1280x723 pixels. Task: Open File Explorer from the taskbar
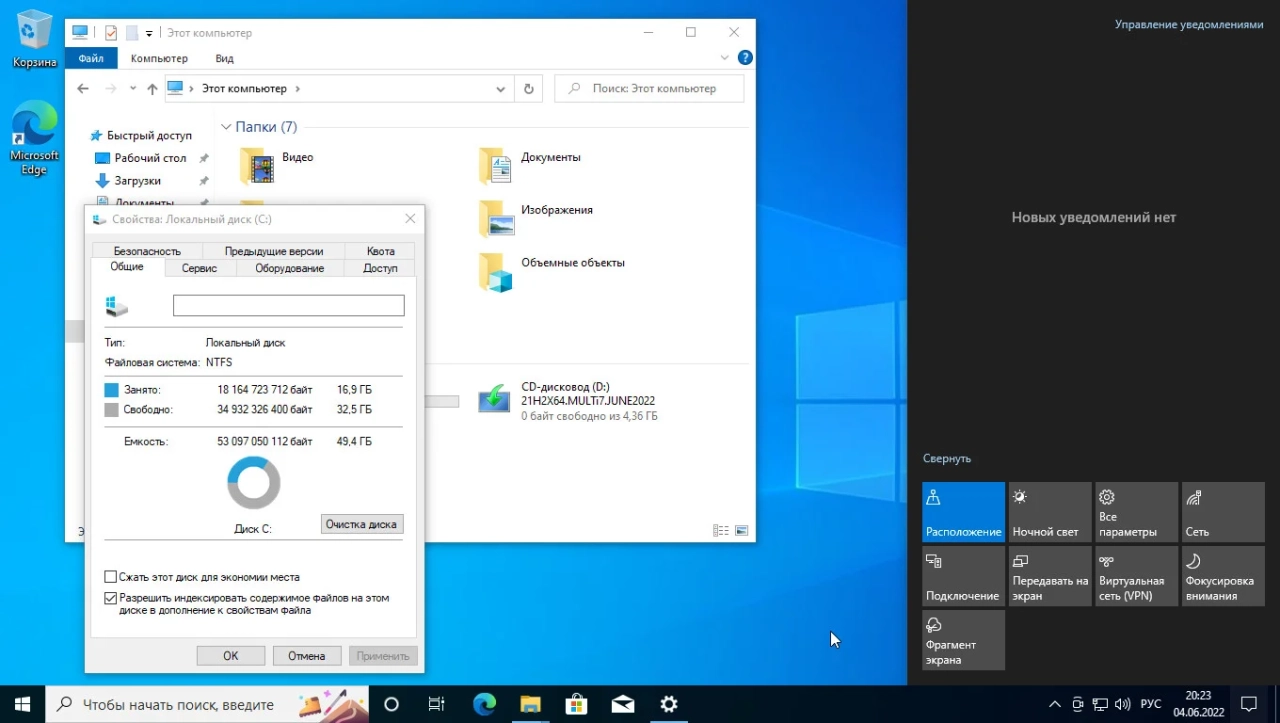click(530, 704)
